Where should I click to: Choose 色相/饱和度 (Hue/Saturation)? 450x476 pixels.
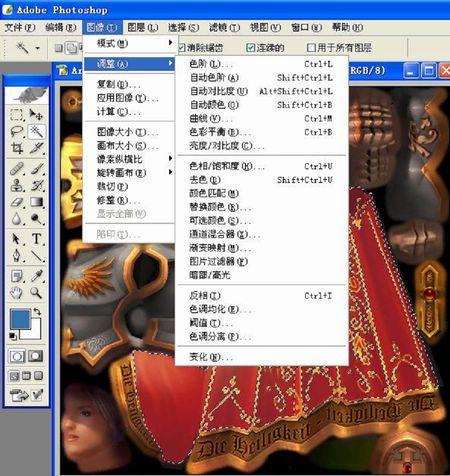[x=262, y=166]
